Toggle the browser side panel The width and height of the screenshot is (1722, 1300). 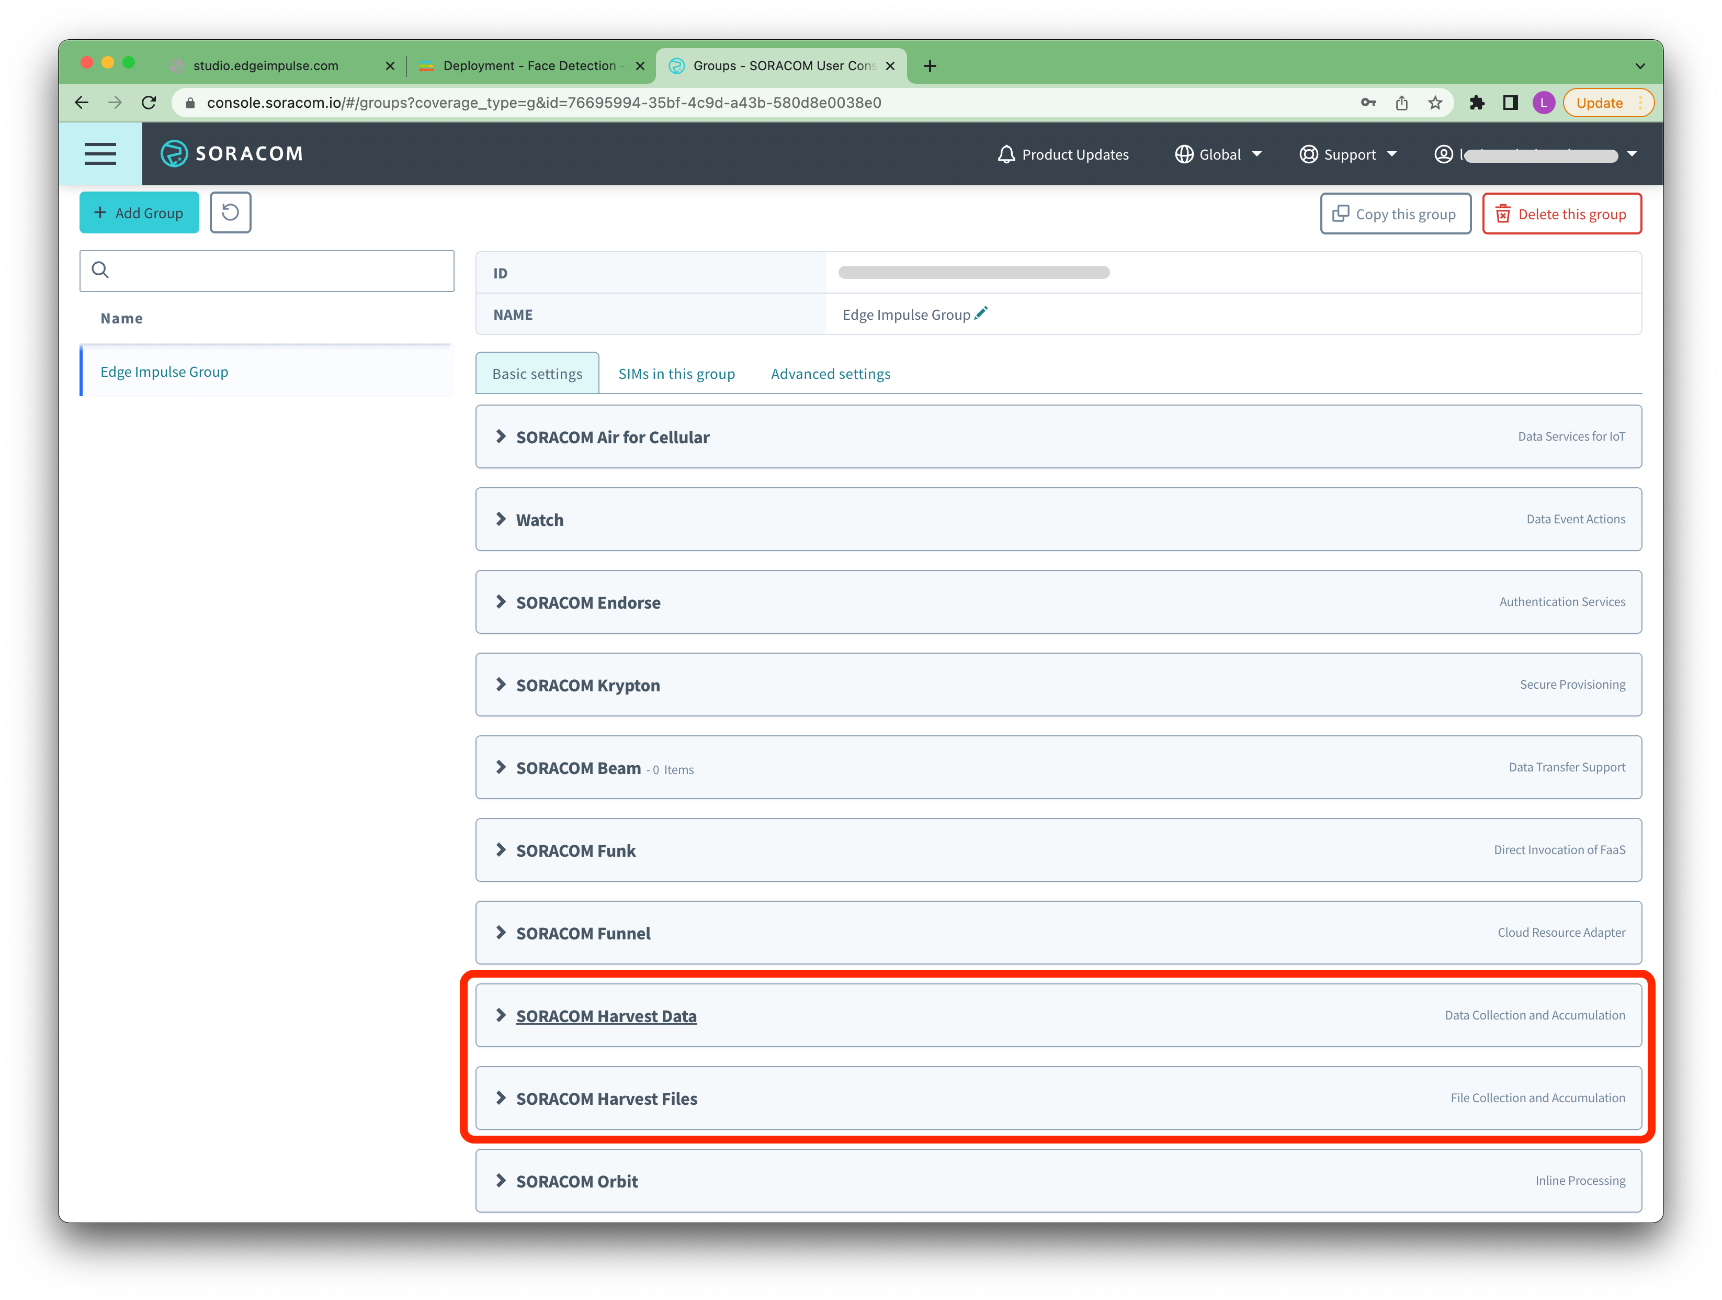[x=1510, y=102]
